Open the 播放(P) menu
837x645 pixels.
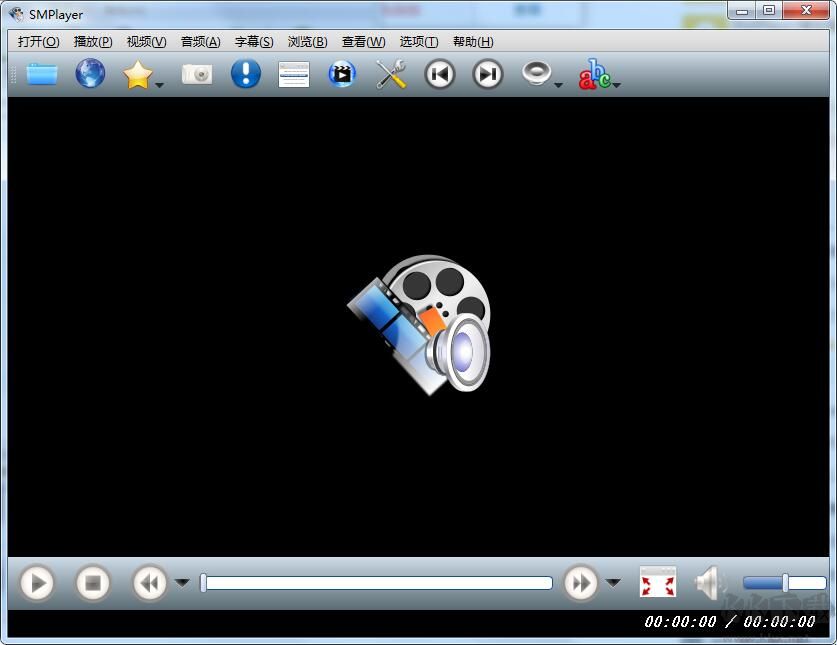[93, 42]
